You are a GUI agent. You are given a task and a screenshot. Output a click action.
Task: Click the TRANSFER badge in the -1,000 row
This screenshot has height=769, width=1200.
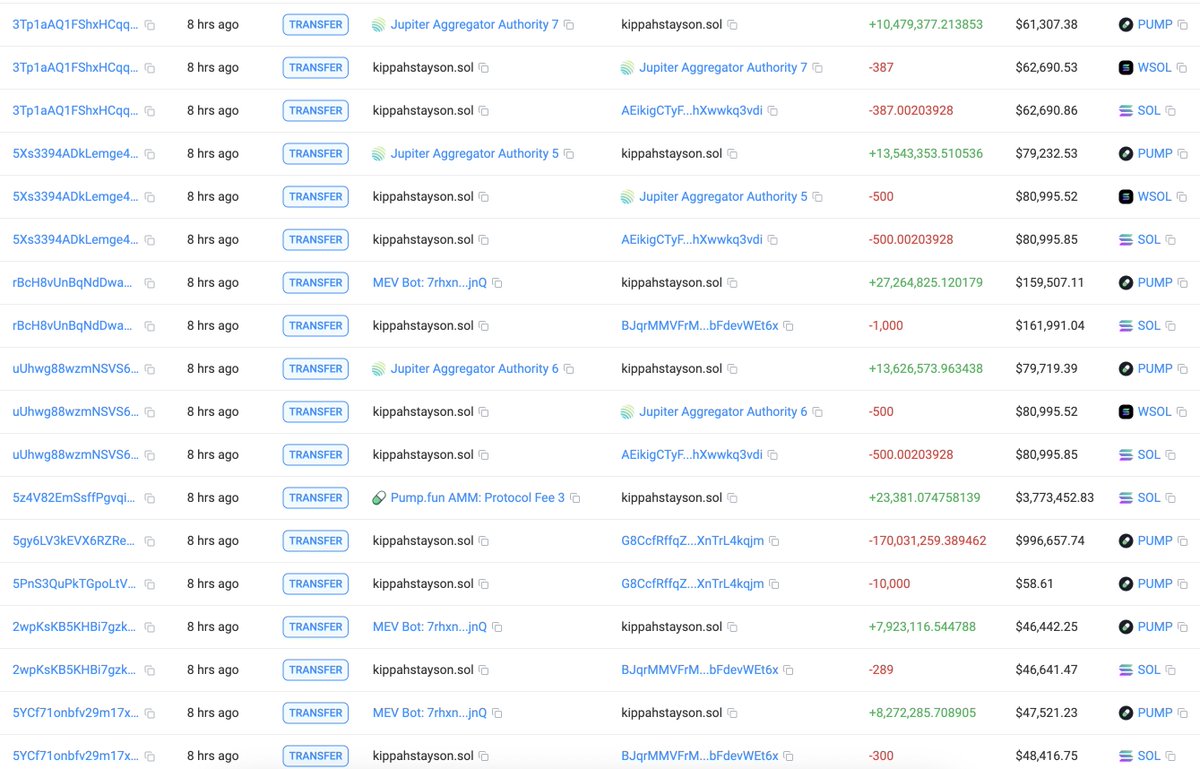click(x=316, y=326)
